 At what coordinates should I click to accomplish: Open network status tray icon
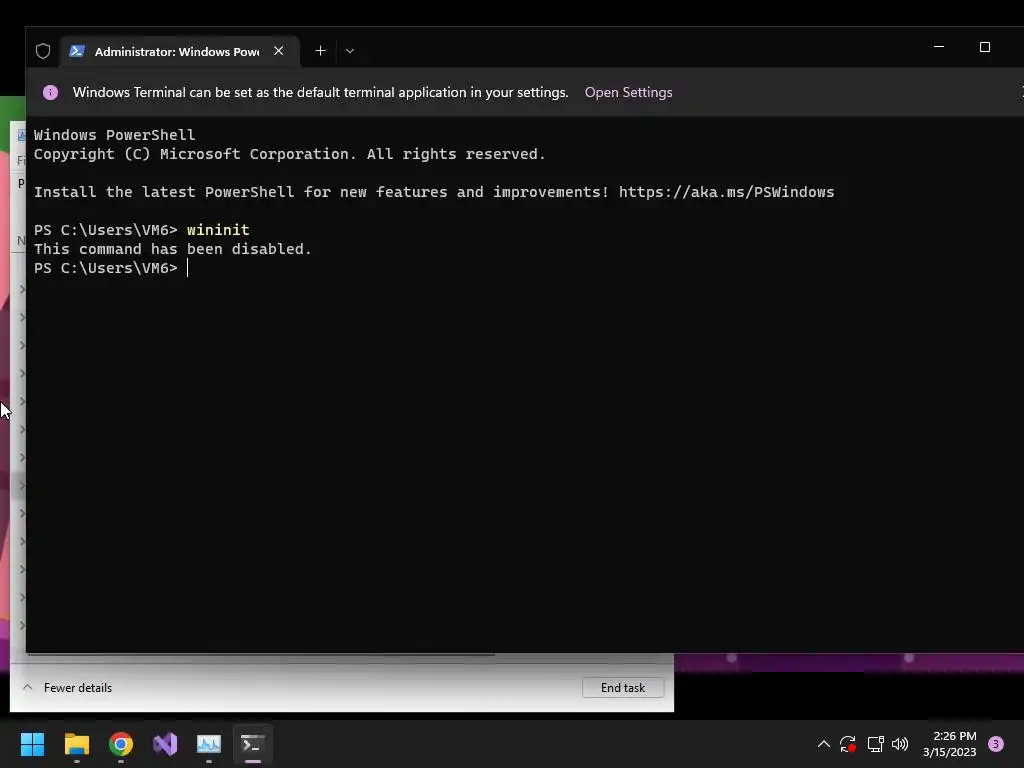(875, 744)
